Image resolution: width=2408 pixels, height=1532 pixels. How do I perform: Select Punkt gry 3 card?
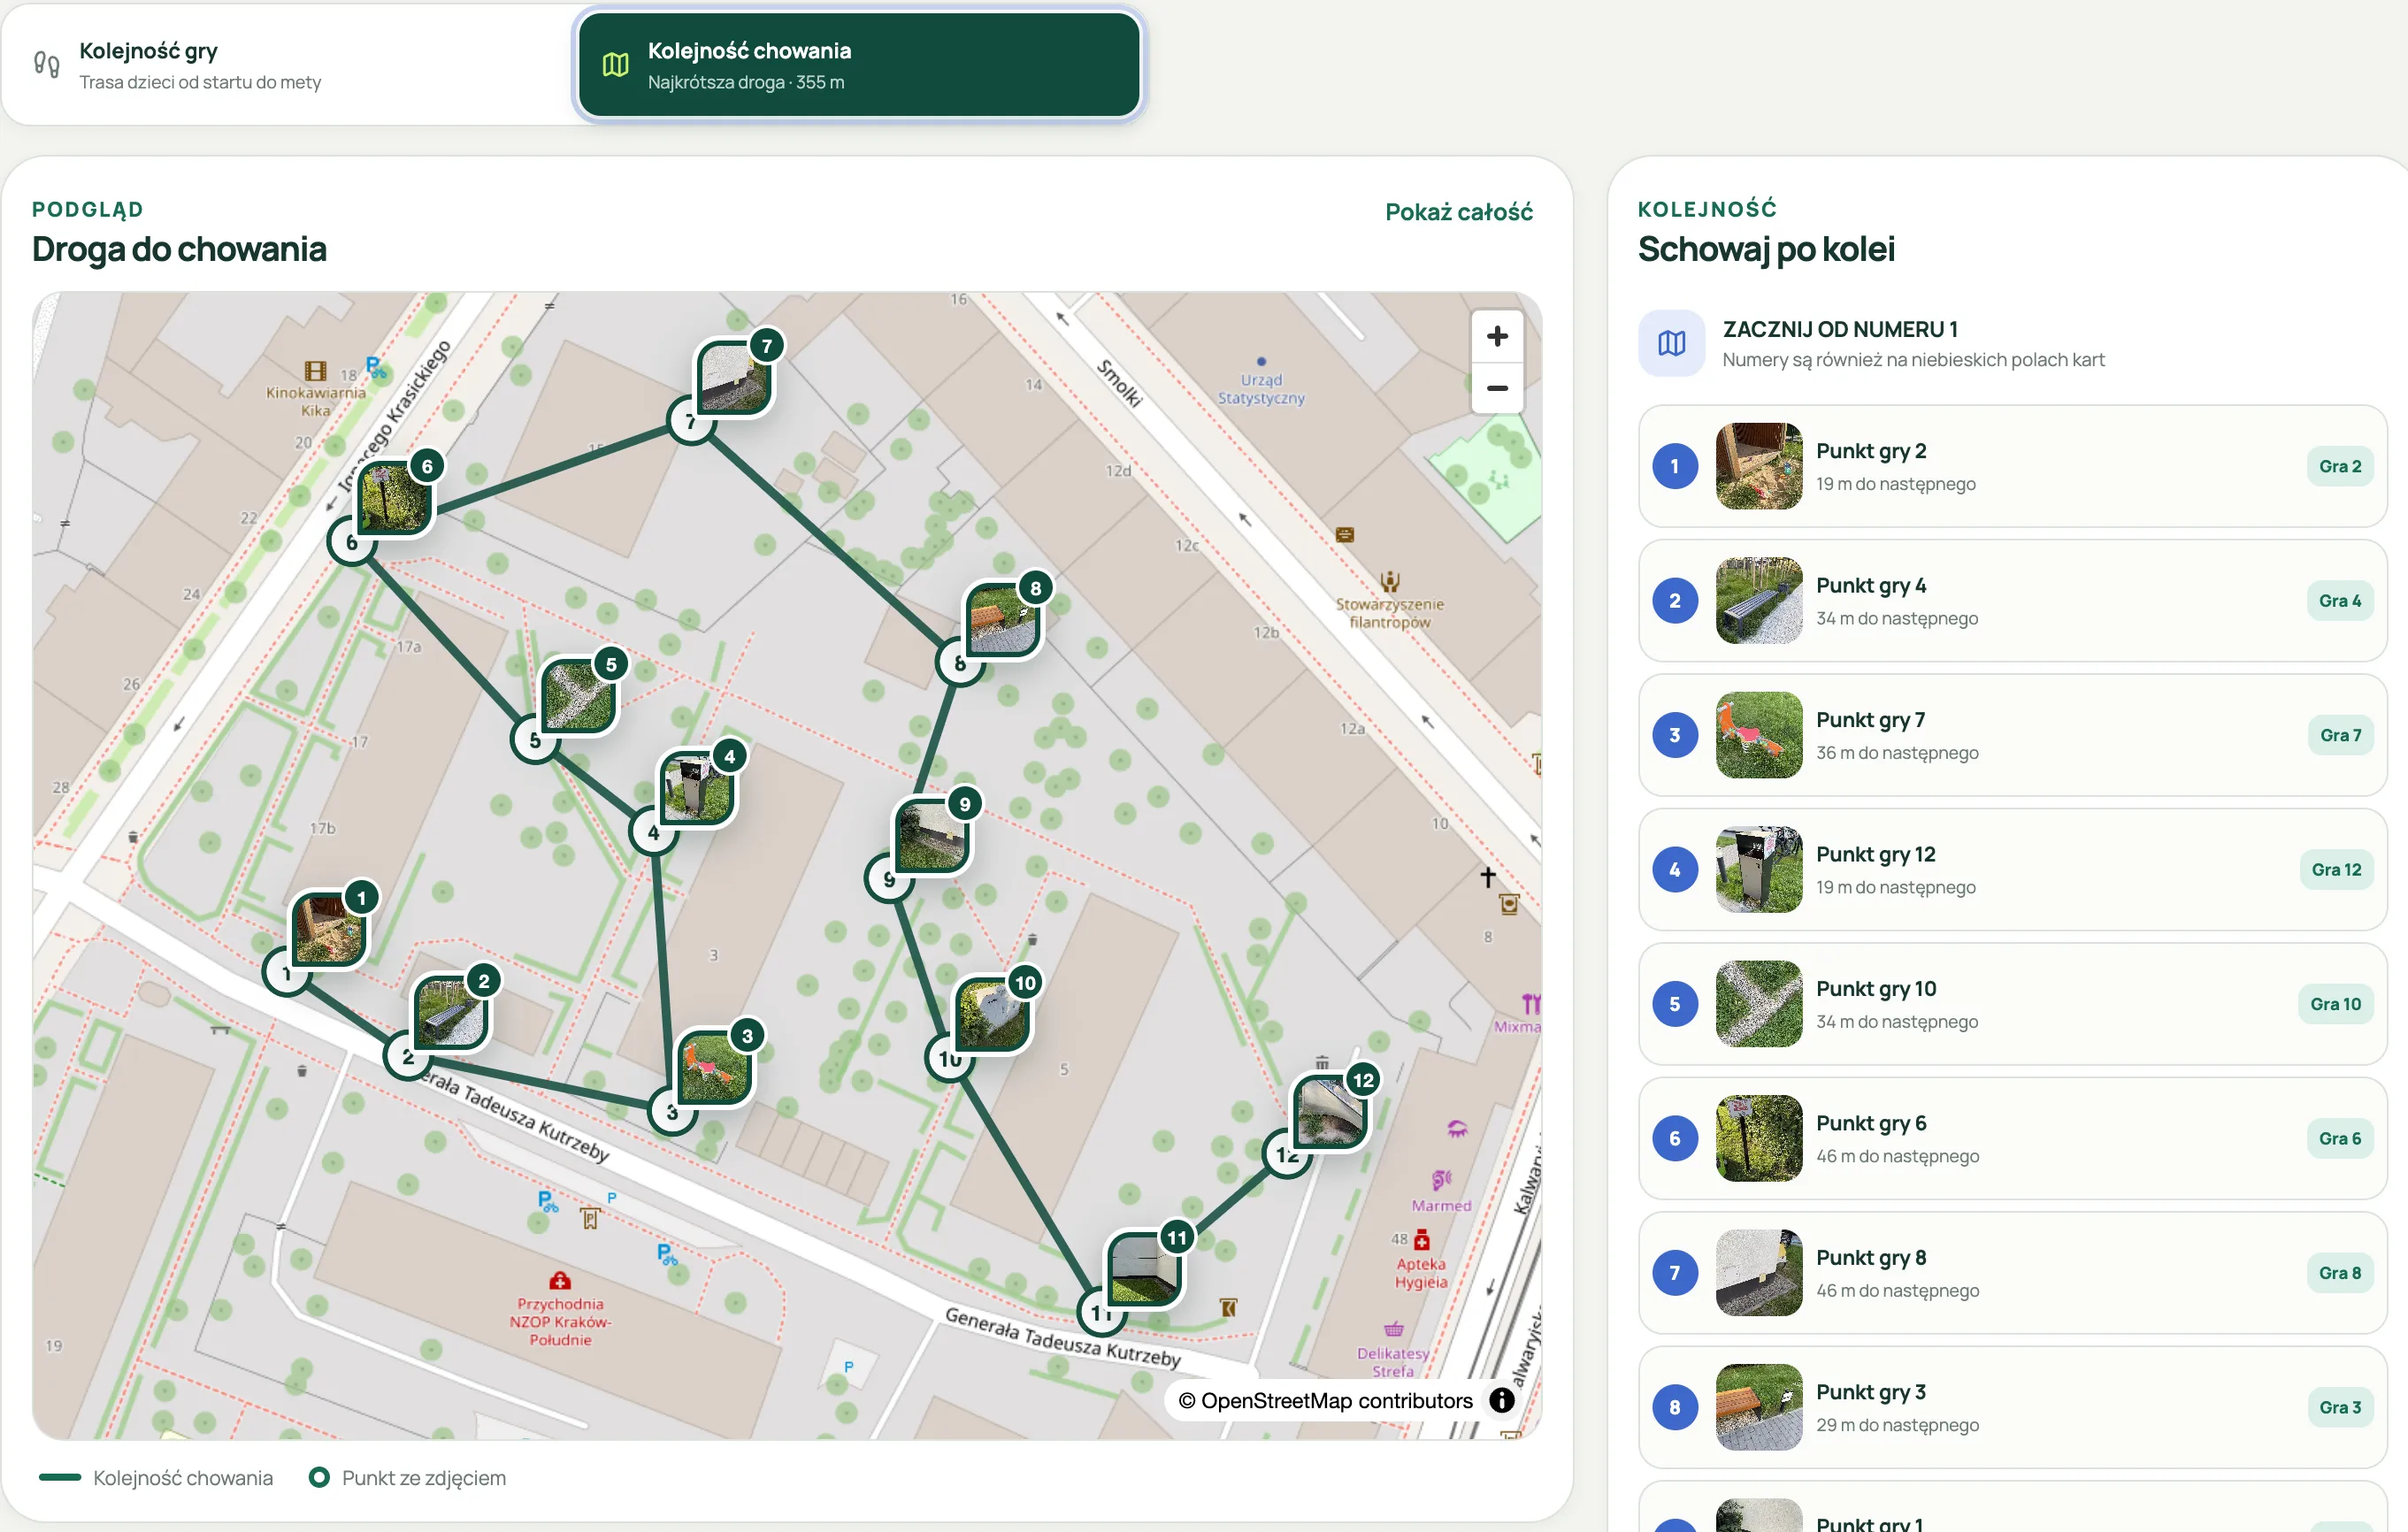[2013, 1408]
